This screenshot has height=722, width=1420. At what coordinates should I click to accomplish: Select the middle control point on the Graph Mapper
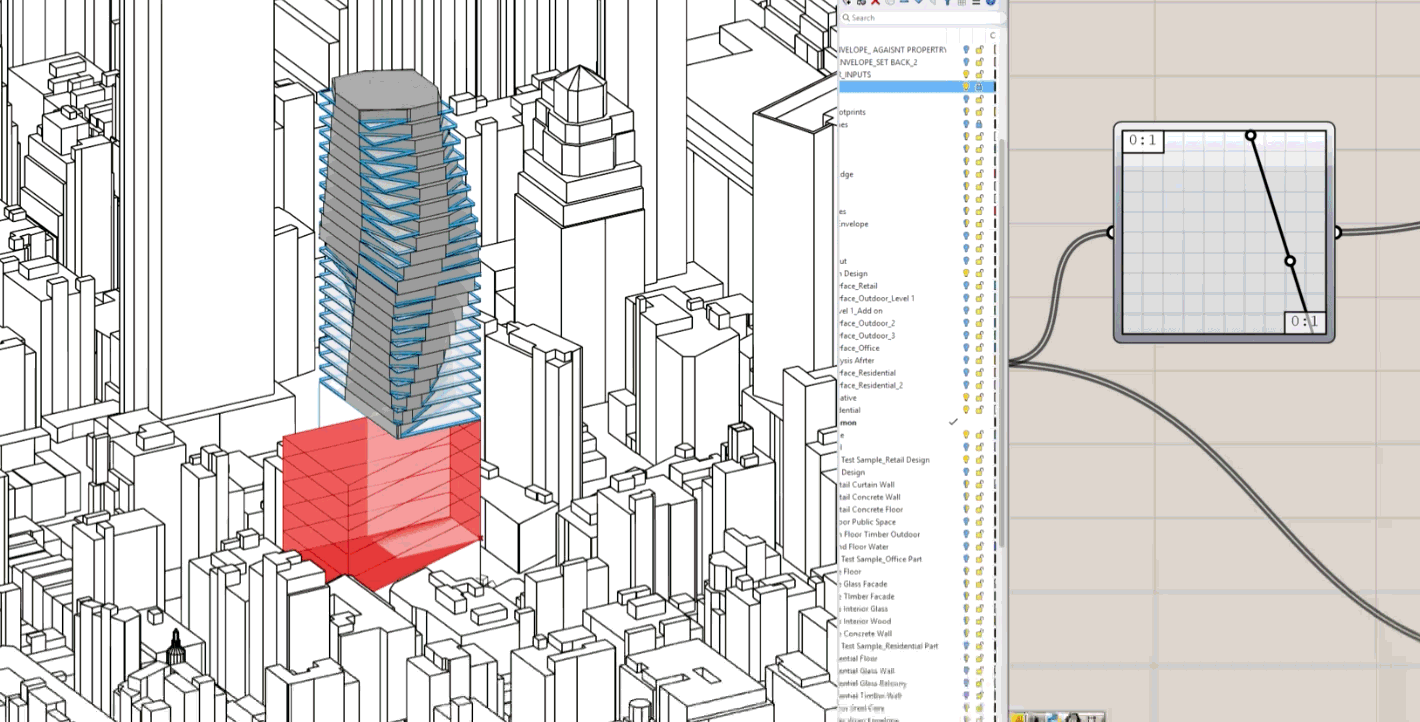(1291, 261)
